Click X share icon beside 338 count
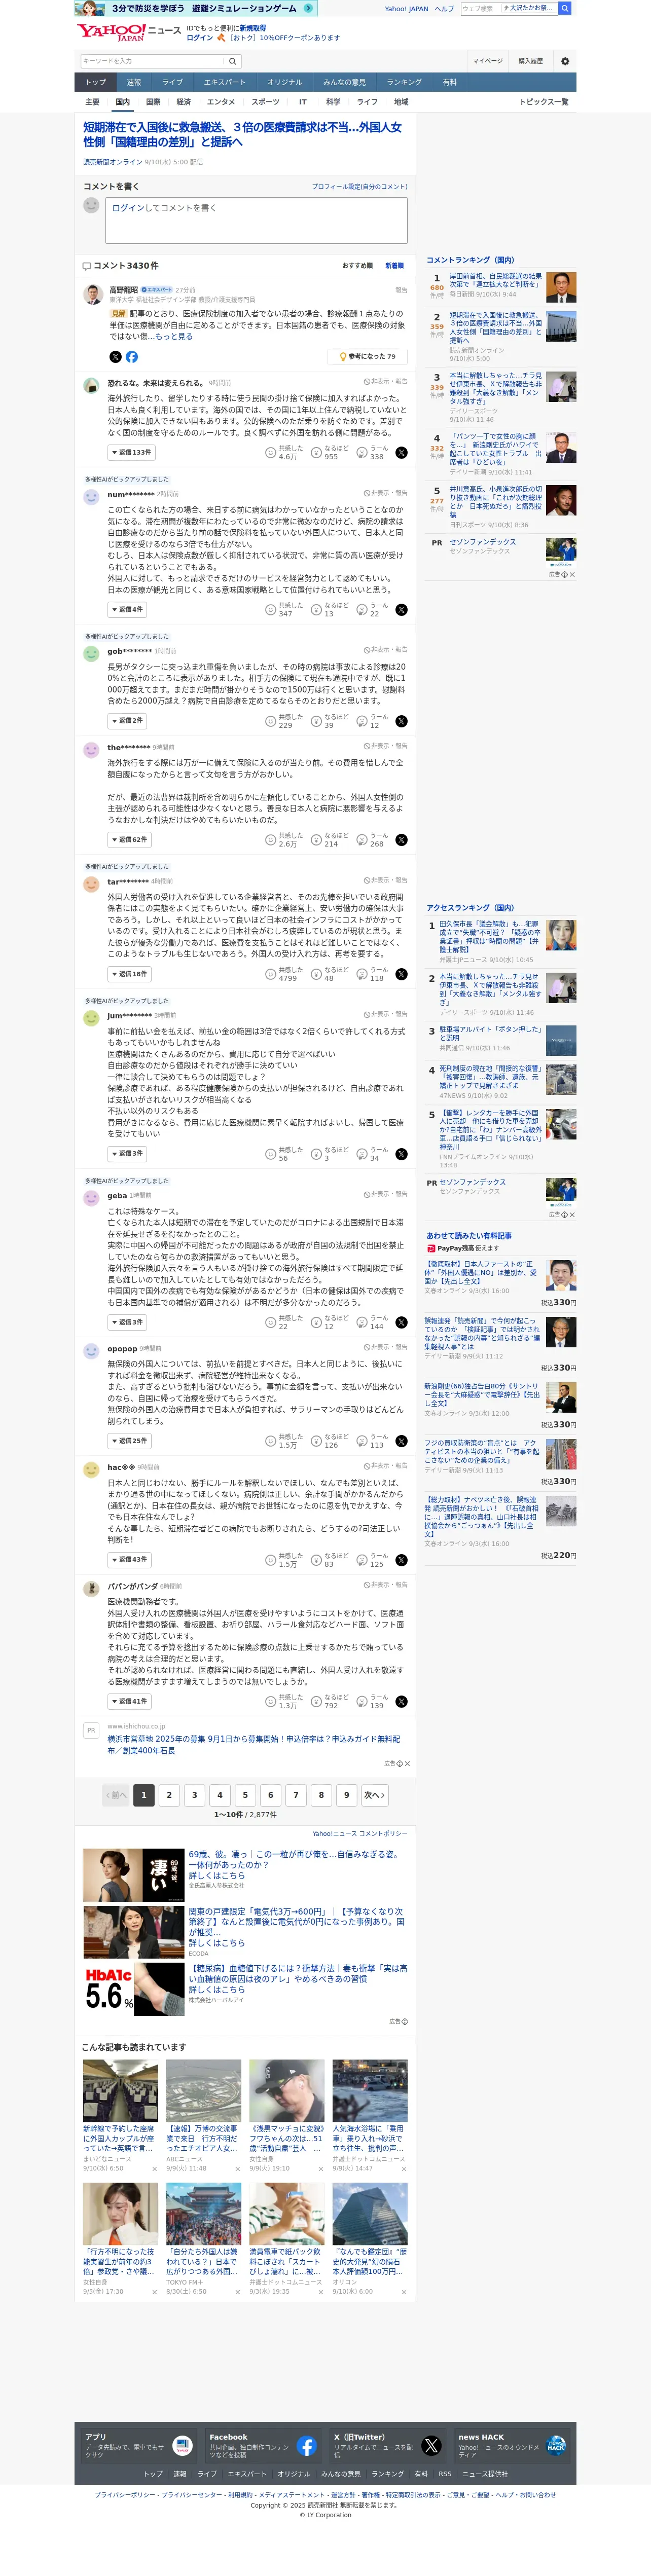The width and height of the screenshot is (651, 2576). tap(401, 453)
